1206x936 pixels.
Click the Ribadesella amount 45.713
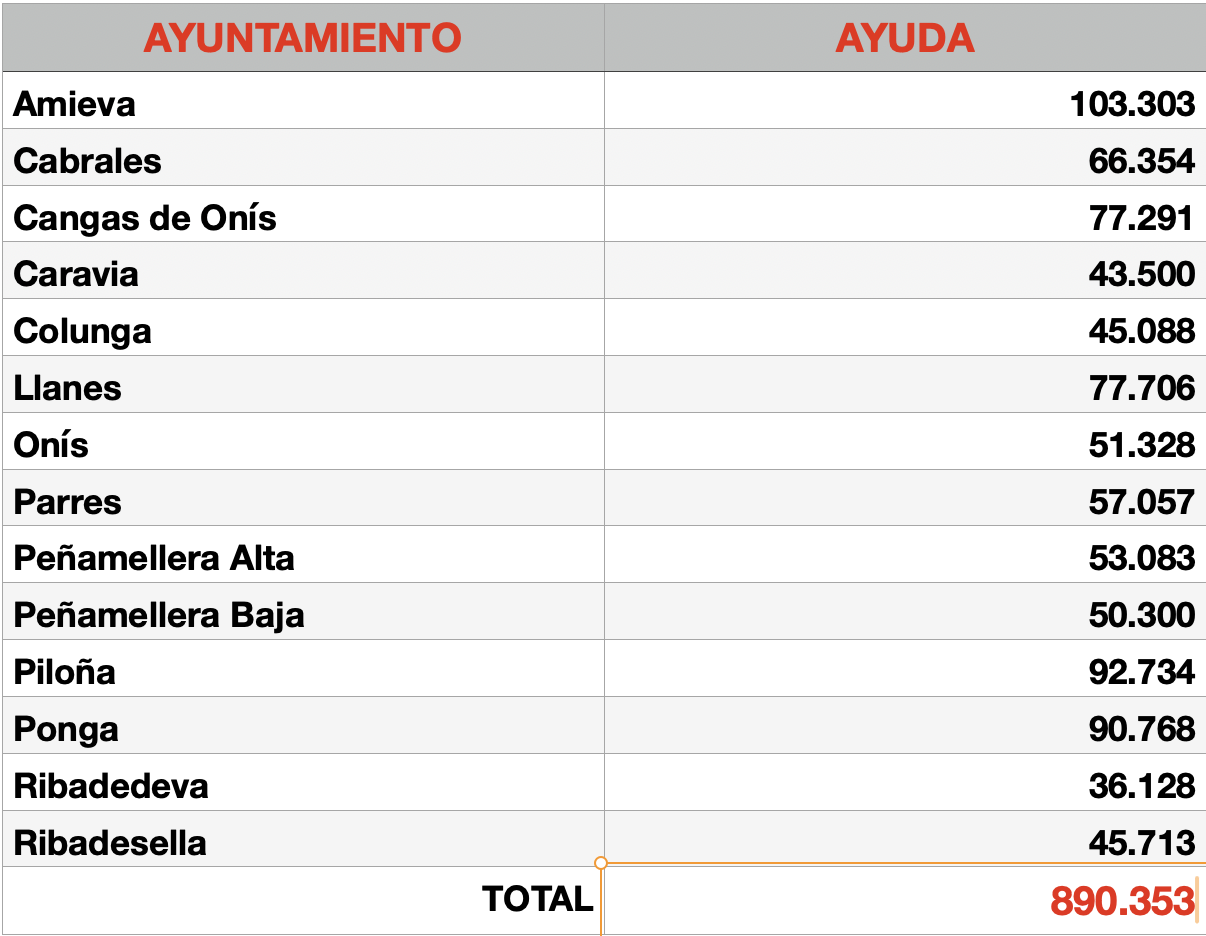pyautogui.click(x=1141, y=843)
